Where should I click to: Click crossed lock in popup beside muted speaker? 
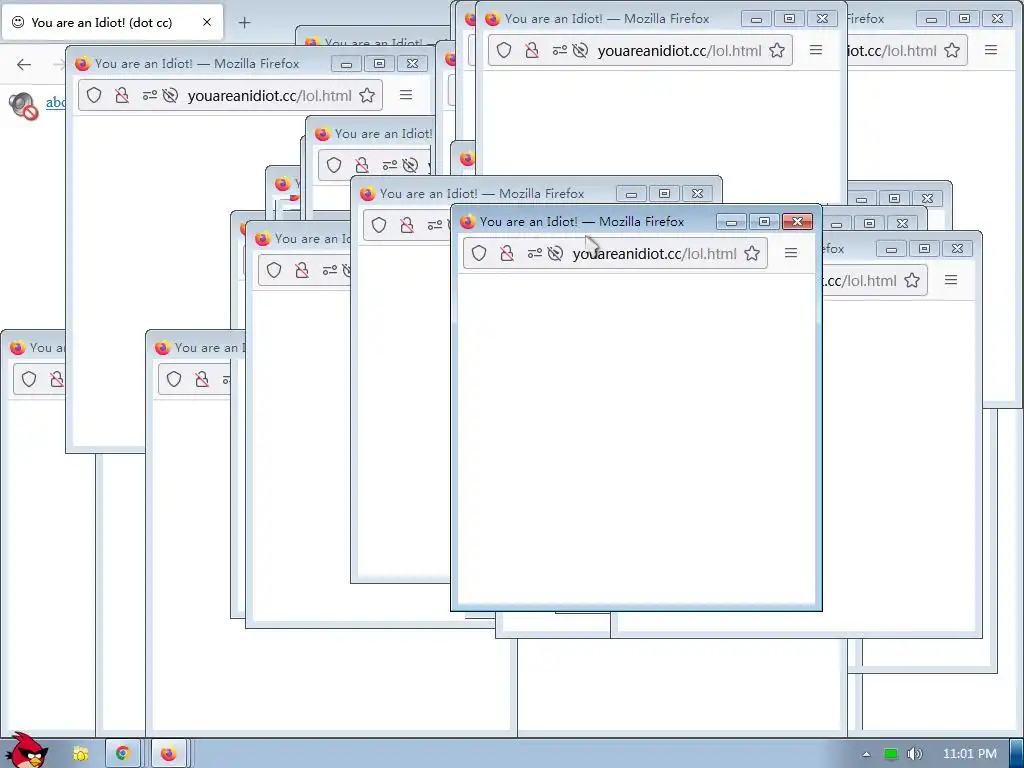tap(121, 95)
